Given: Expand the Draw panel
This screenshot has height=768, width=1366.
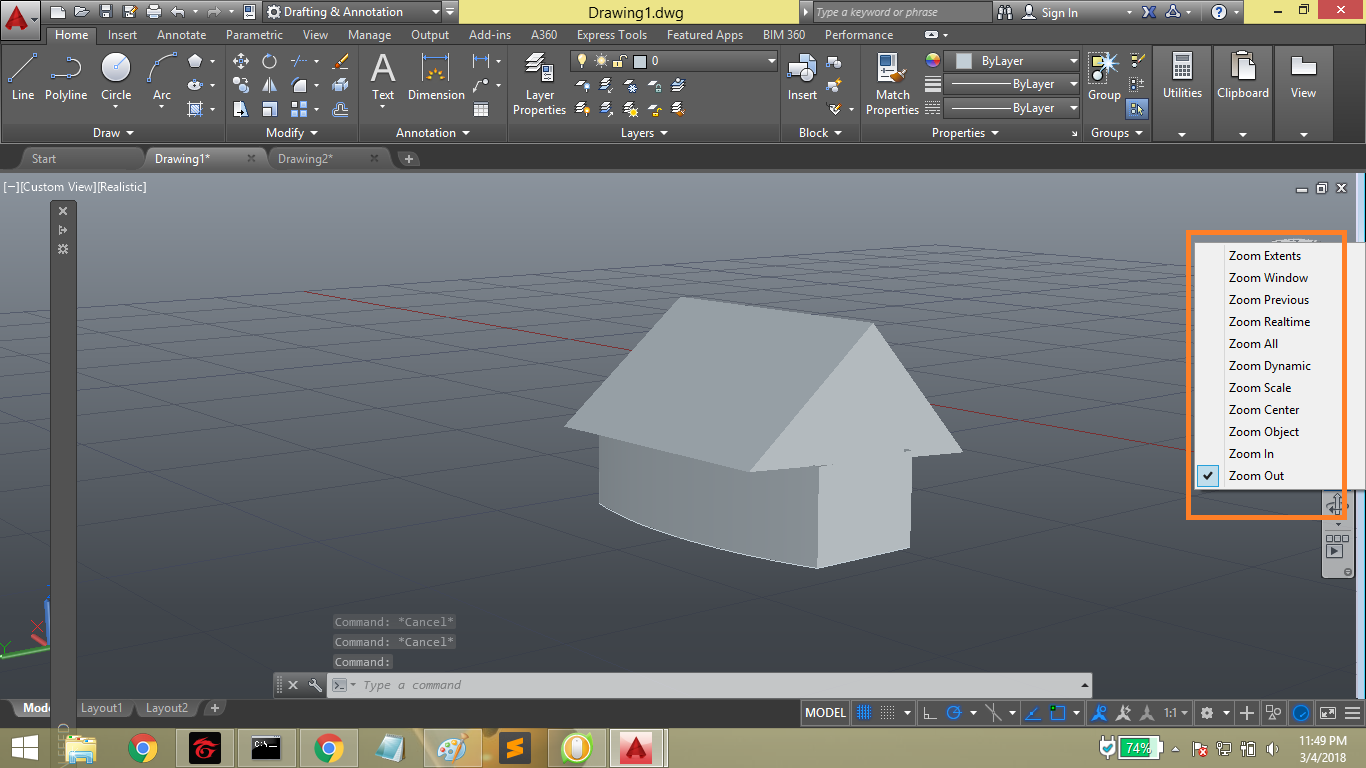Looking at the screenshot, I should point(113,133).
